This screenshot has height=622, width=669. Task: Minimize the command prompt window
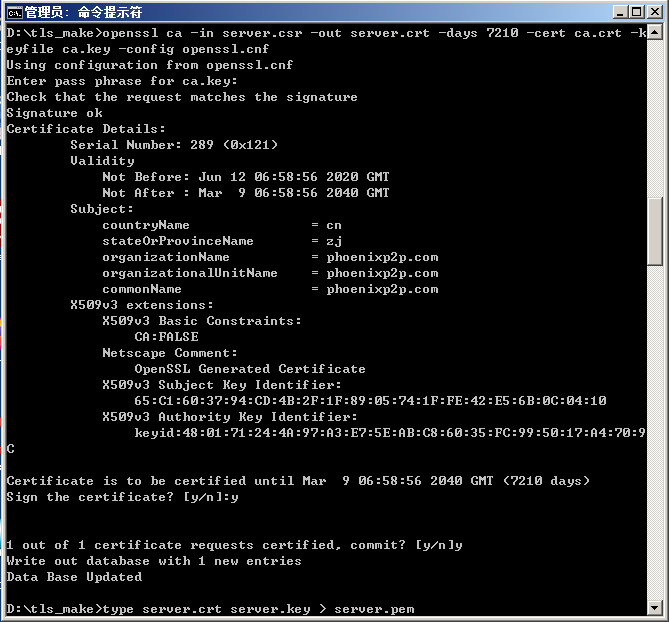coord(620,12)
